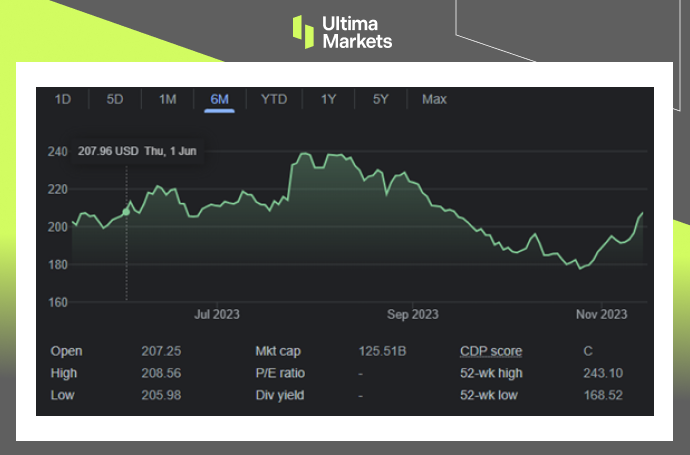690x455 pixels.
Task: Click the Jul 2023 axis label
Action: [x=216, y=314]
